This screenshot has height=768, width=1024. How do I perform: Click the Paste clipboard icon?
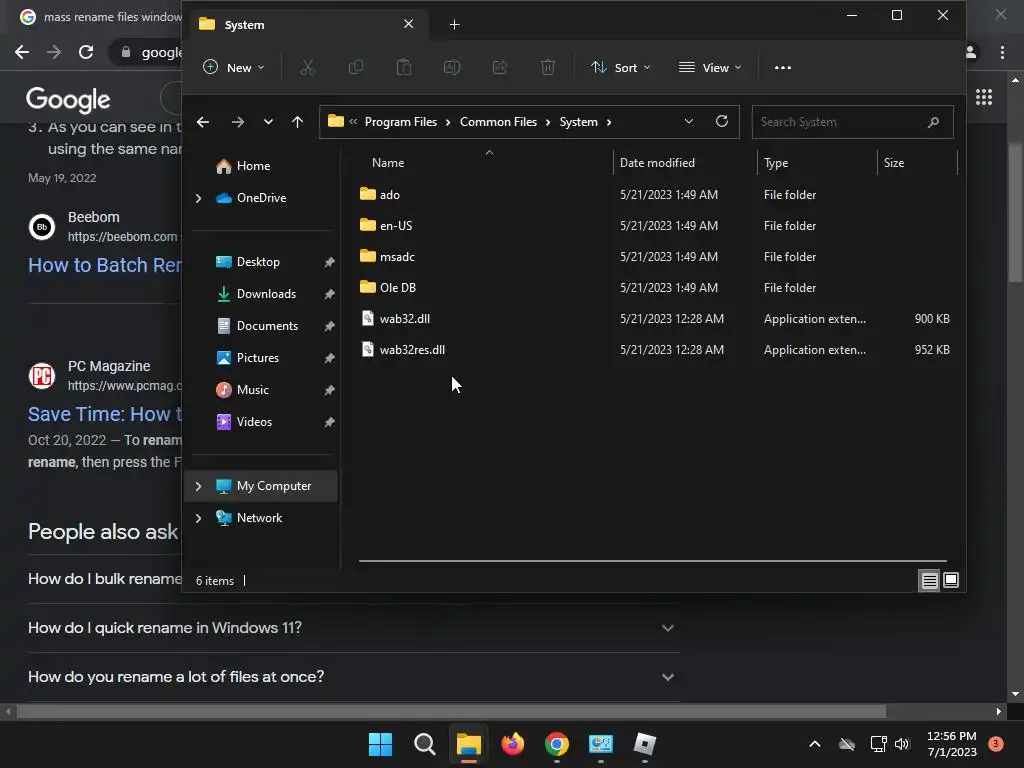point(404,67)
